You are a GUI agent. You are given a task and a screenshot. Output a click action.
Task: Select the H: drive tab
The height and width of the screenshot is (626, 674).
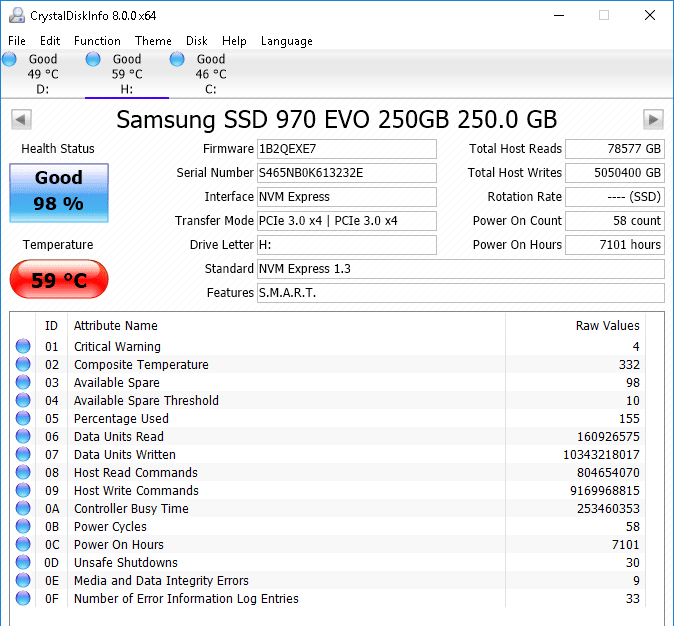(x=127, y=74)
